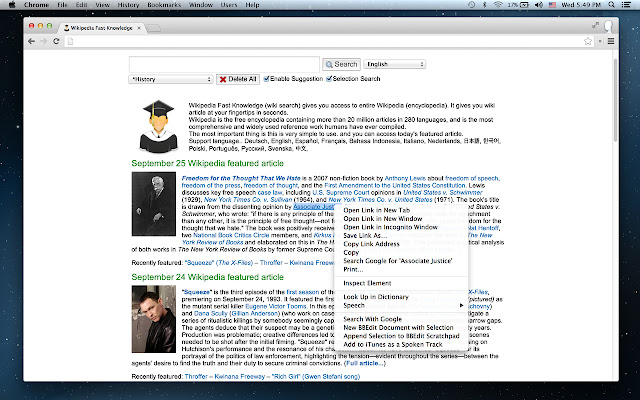Image resolution: width=640 pixels, height=400 pixels.
Task: Open U.S. Supreme Court link
Action: 340,193
